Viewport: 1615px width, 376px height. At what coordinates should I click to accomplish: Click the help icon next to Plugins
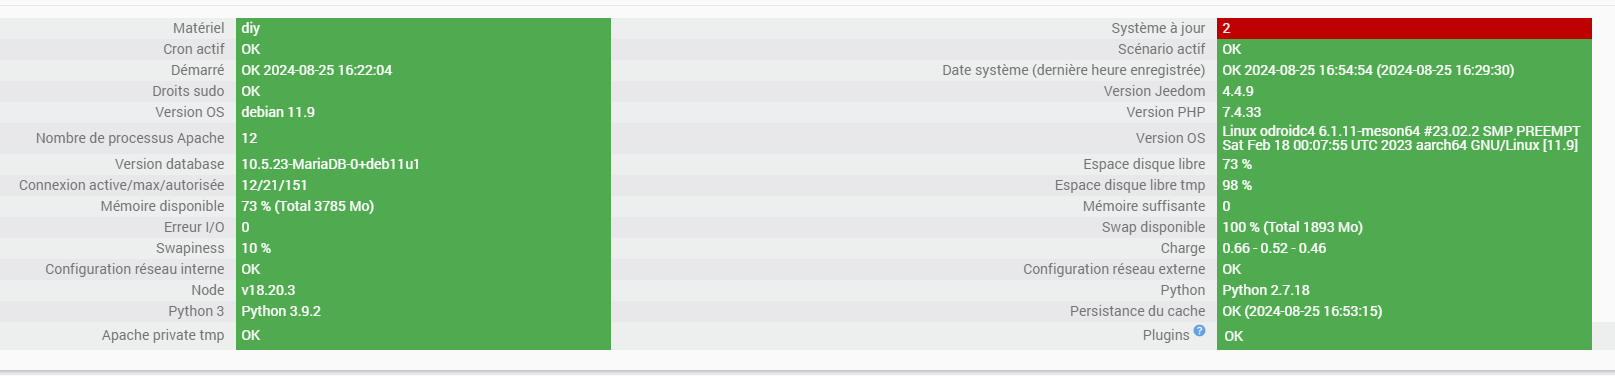tap(1199, 331)
